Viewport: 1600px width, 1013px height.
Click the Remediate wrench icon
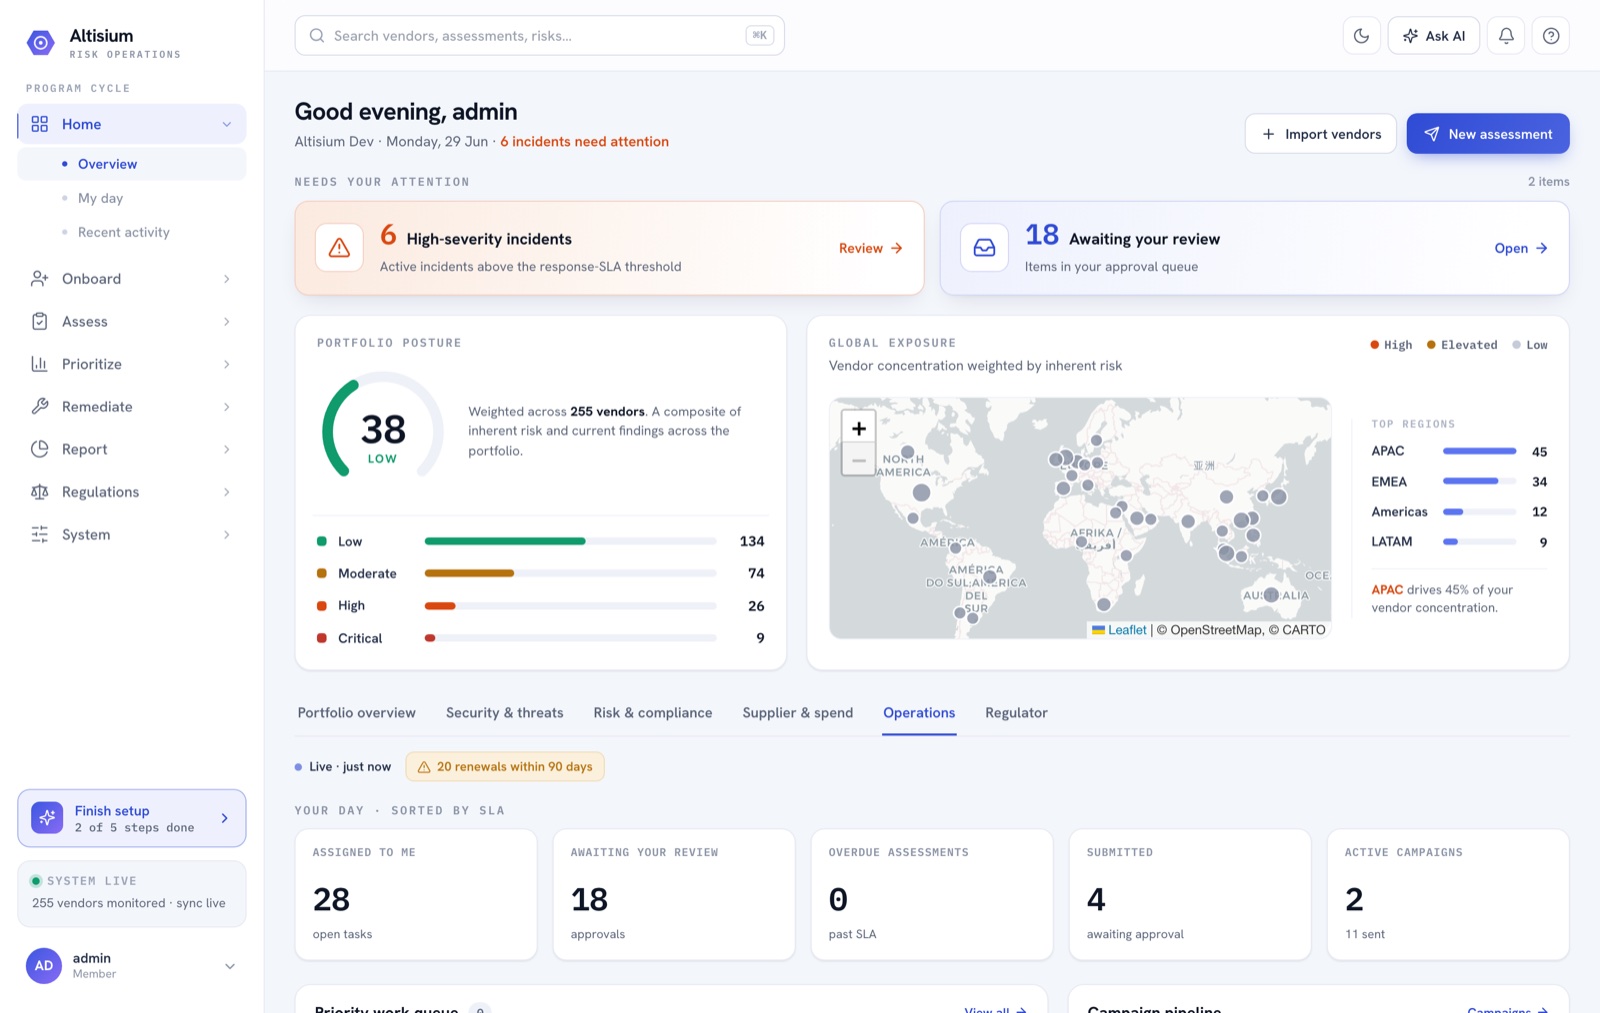point(39,406)
